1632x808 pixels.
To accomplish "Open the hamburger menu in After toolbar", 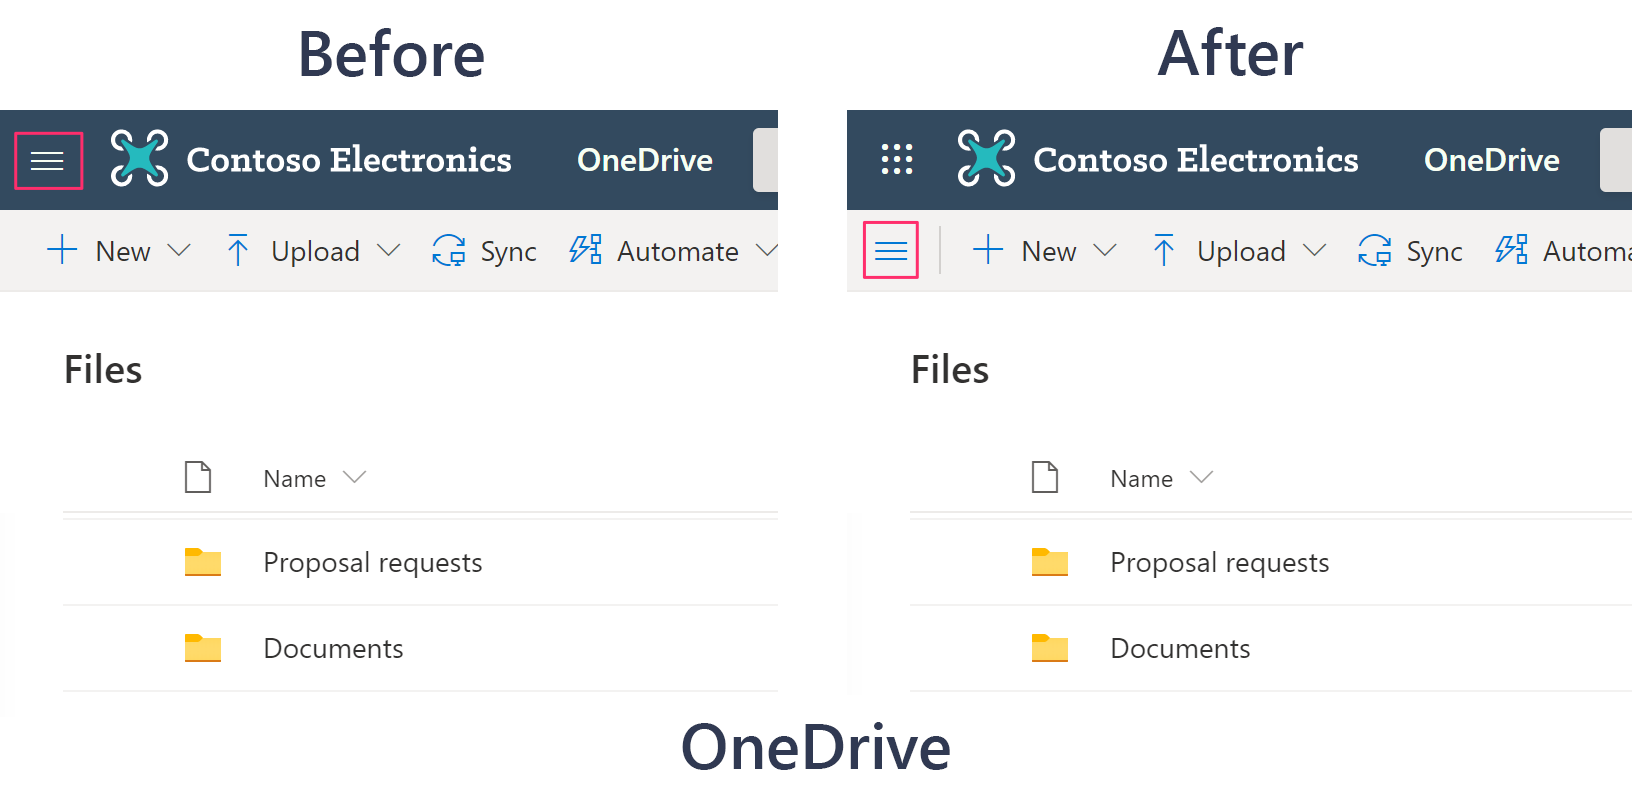I will coord(891,250).
